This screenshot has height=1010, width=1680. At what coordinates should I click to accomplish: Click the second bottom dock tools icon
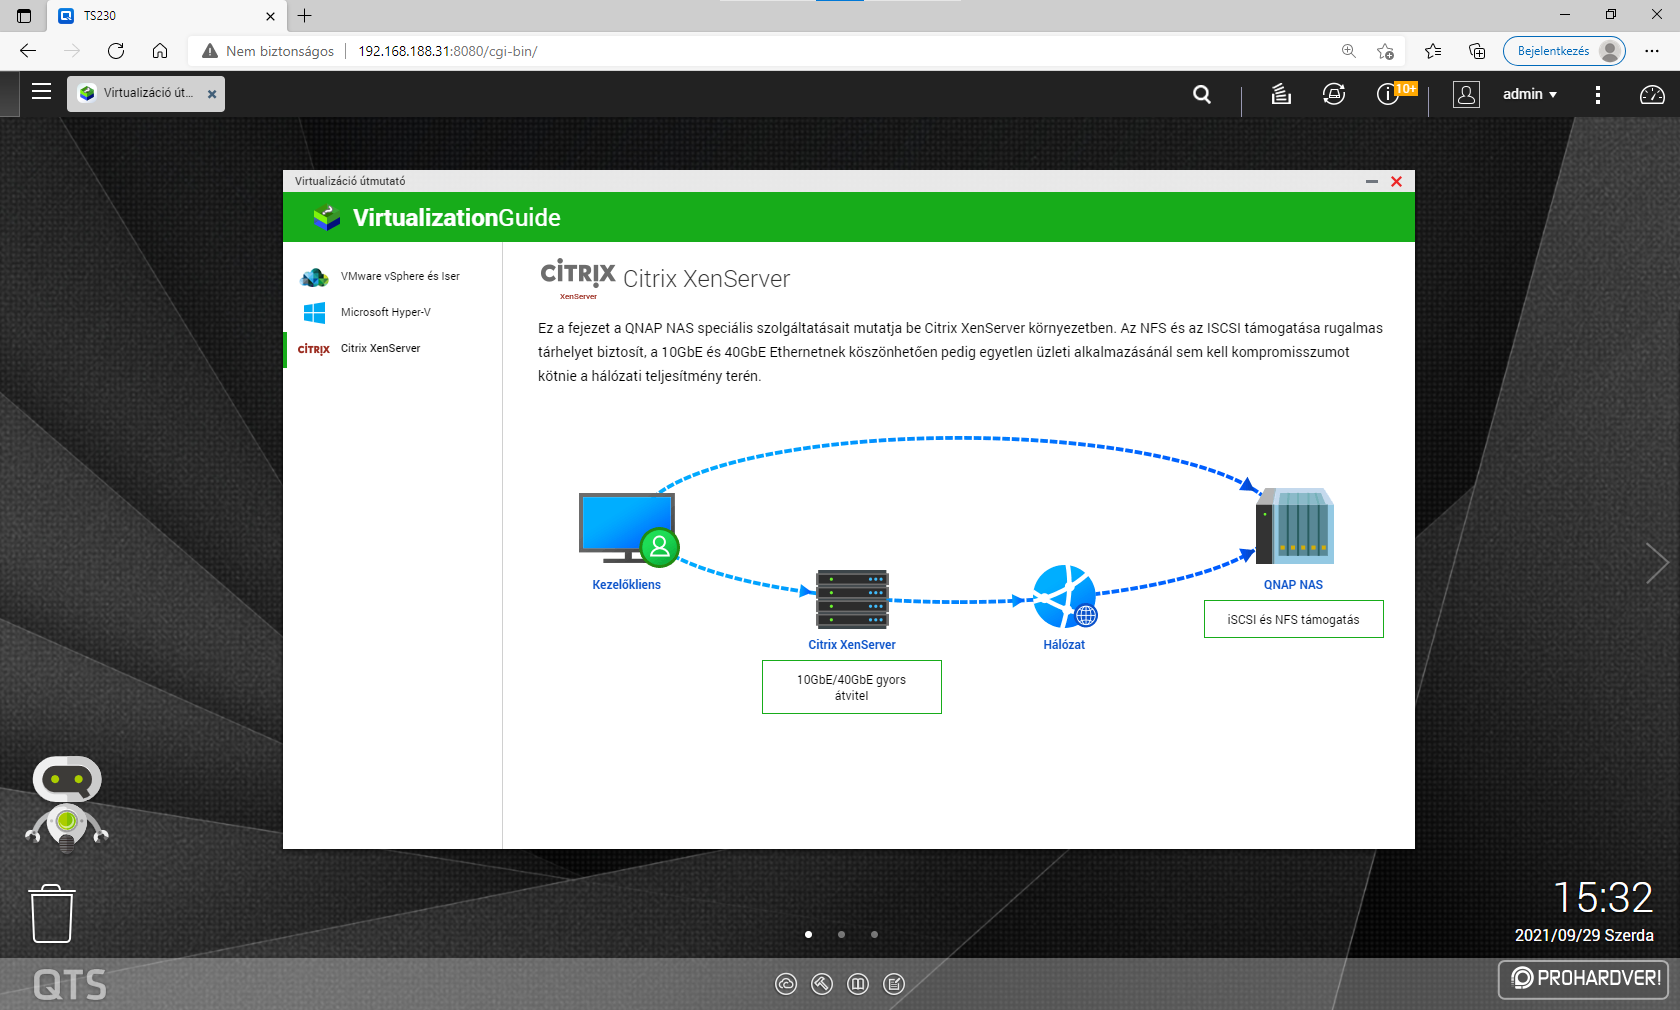[822, 984]
